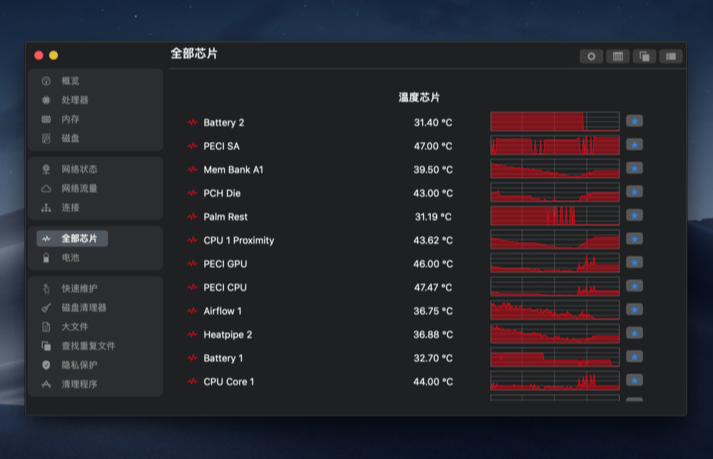Click the rightmost sidebar layout toolbar icon
Image resolution: width=713 pixels, height=459 pixels.
coord(672,56)
